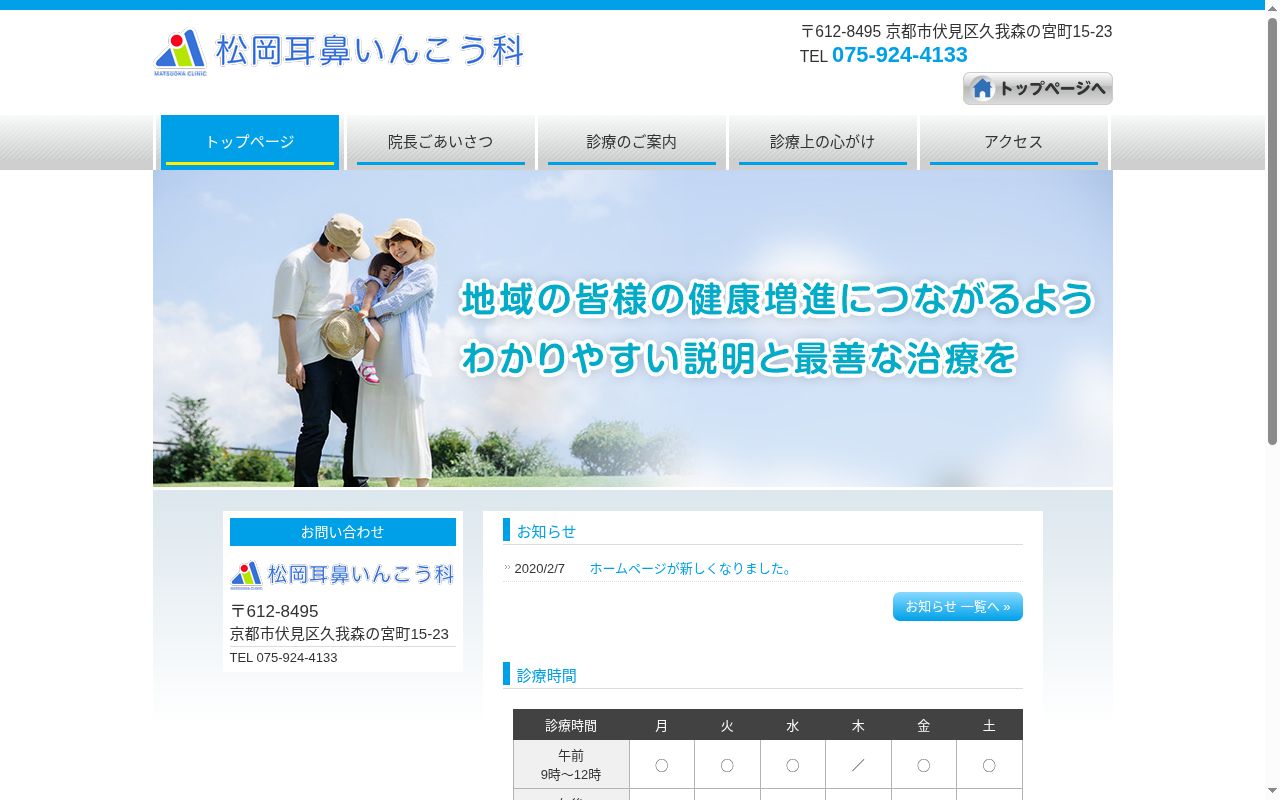1280x800 pixels.
Task: Click the 月 column header in schedule table
Action: point(662,725)
